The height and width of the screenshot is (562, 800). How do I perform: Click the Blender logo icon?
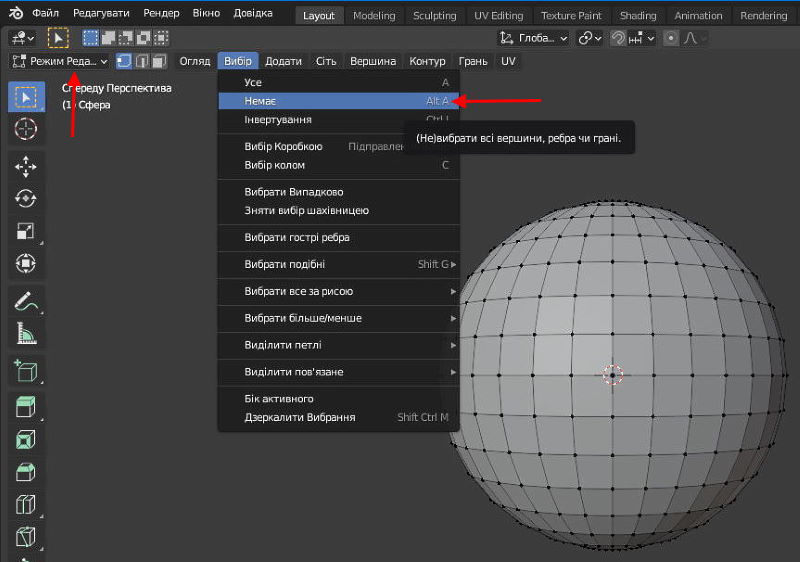pos(16,13)
